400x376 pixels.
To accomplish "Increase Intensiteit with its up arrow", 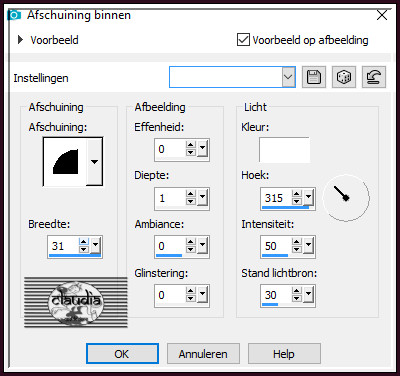I will [x=297, y=242].
